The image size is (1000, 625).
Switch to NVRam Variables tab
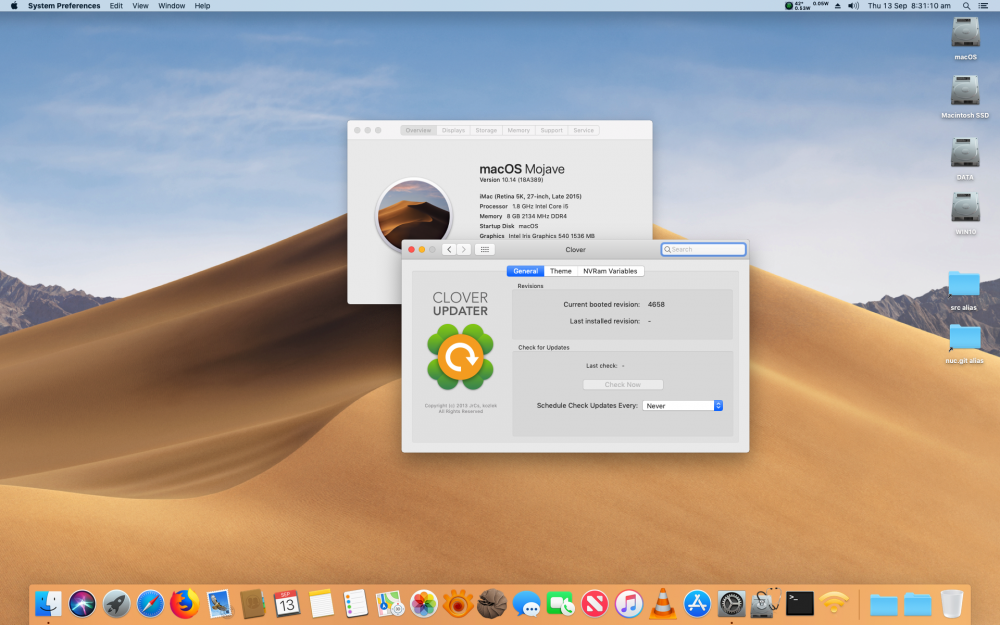[610, 271]
